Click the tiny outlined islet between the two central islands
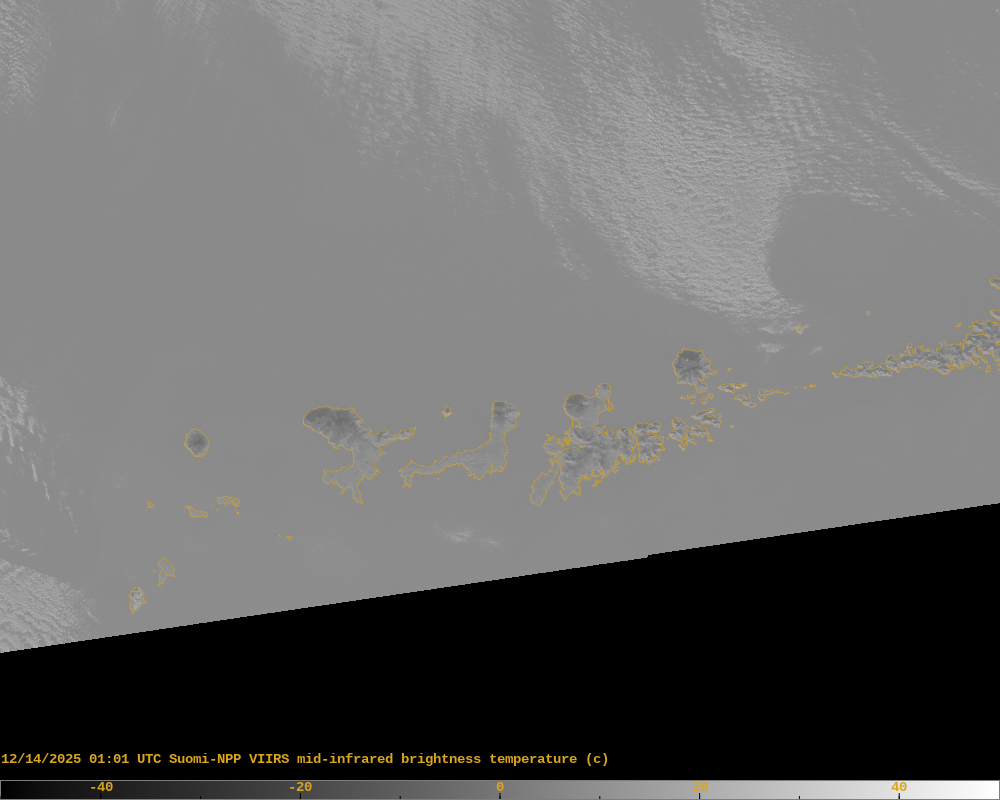This screenshot has height=800, width=1000. click(447, 411)
